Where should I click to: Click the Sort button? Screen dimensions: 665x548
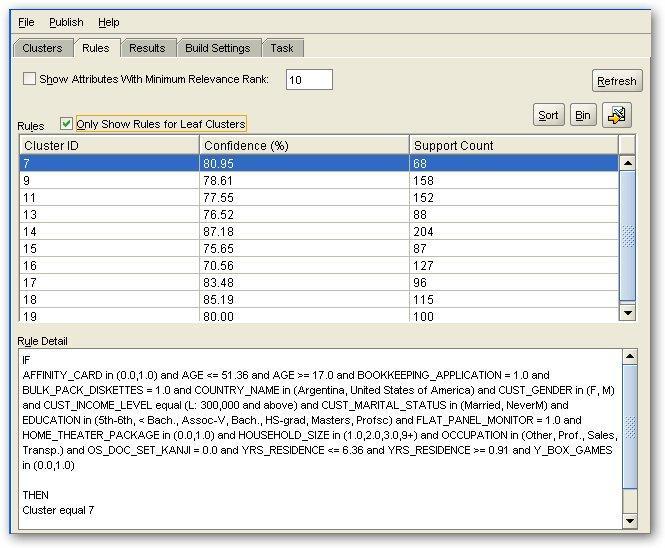click(548, 115)
